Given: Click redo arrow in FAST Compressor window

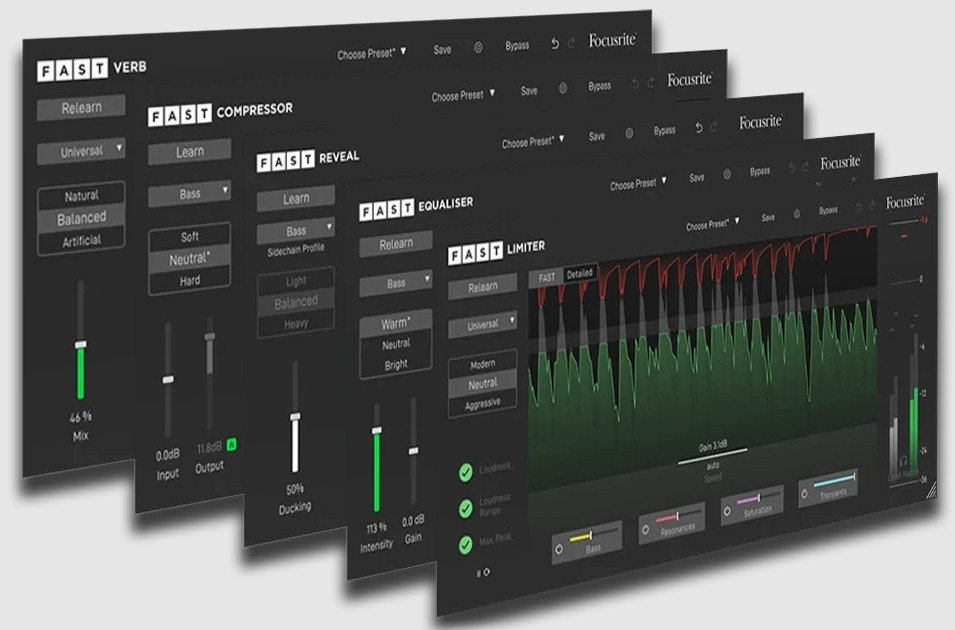Looking at the screenshot, I should click(650, 82).
